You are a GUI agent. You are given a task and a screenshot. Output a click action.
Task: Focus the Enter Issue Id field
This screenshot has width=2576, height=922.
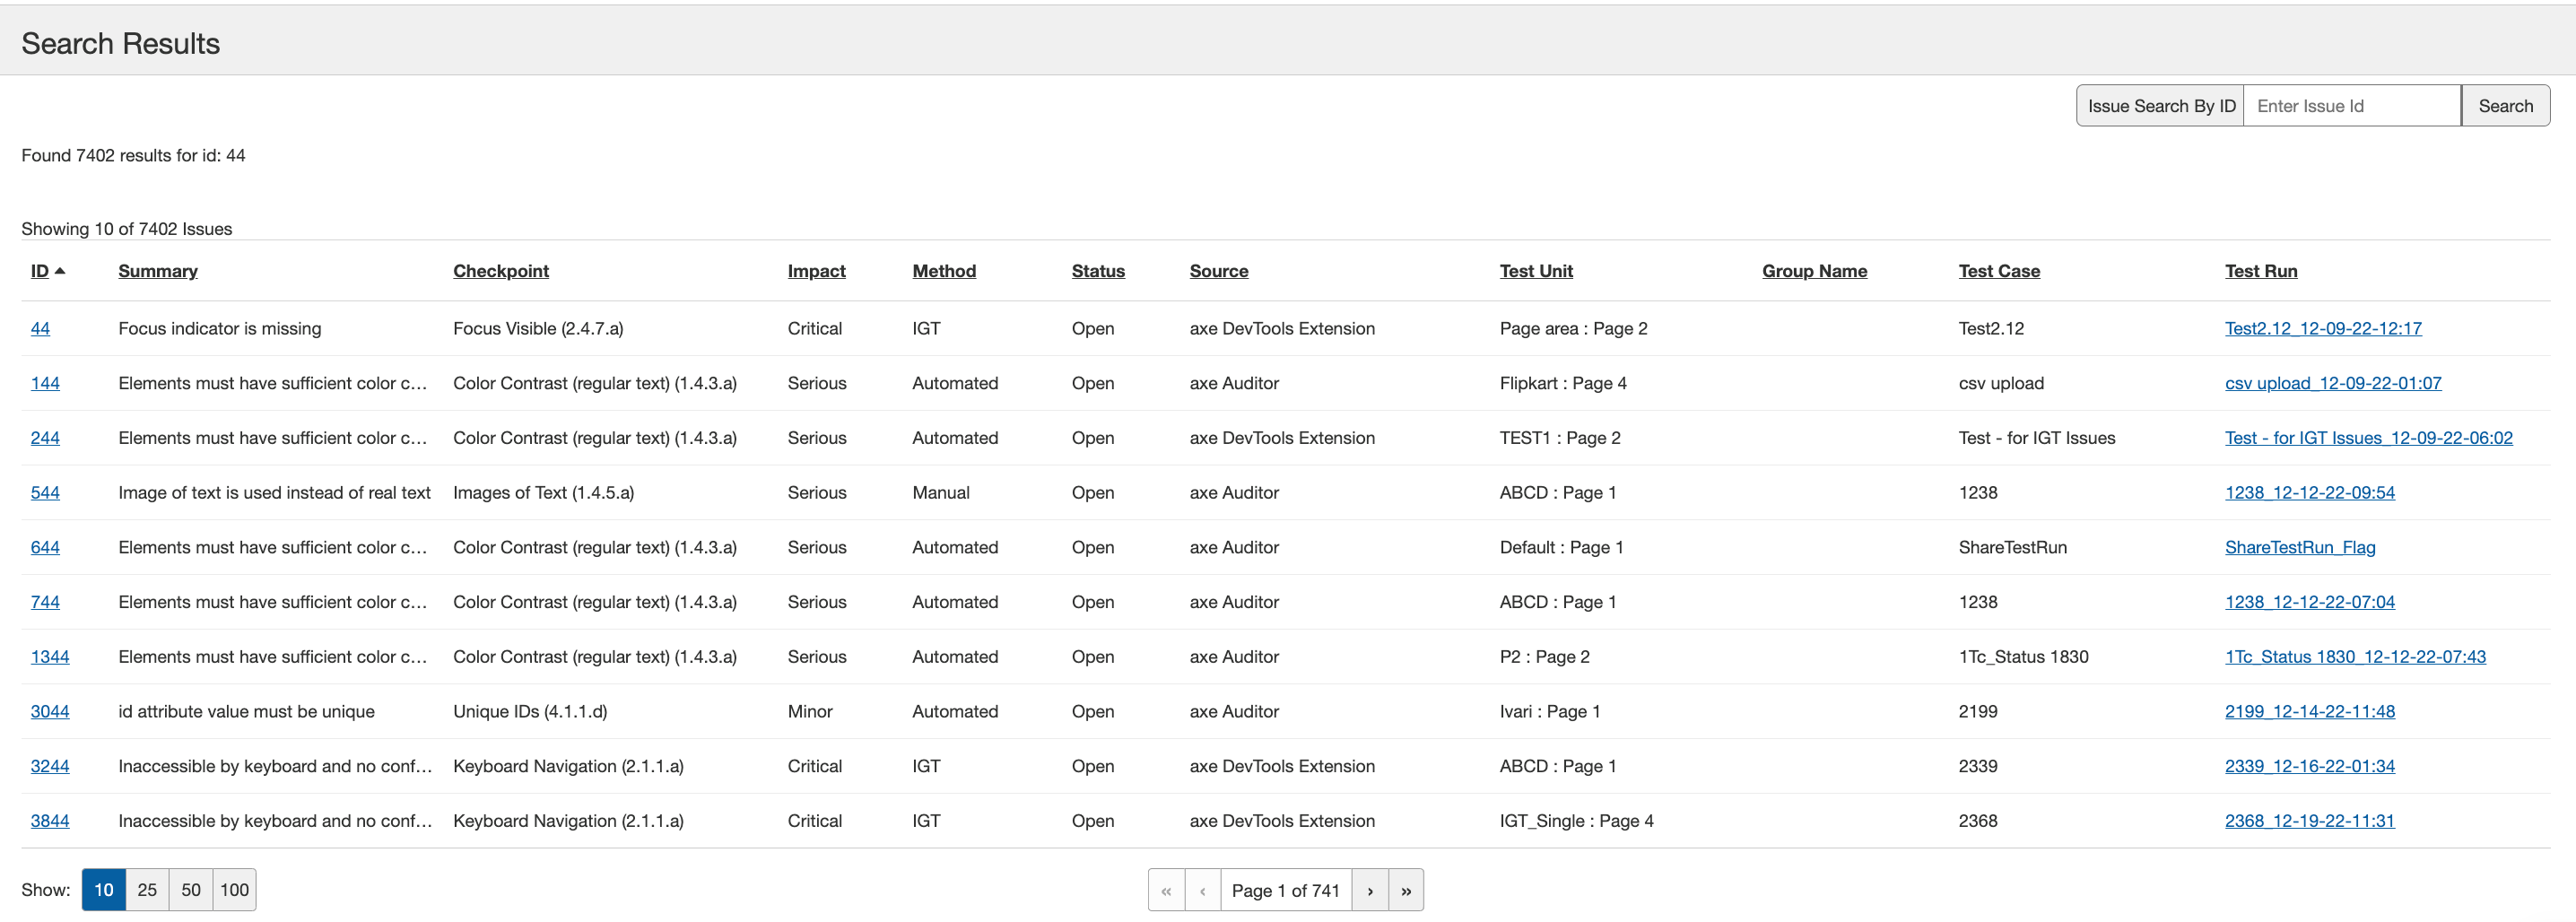coord(2351,106)
